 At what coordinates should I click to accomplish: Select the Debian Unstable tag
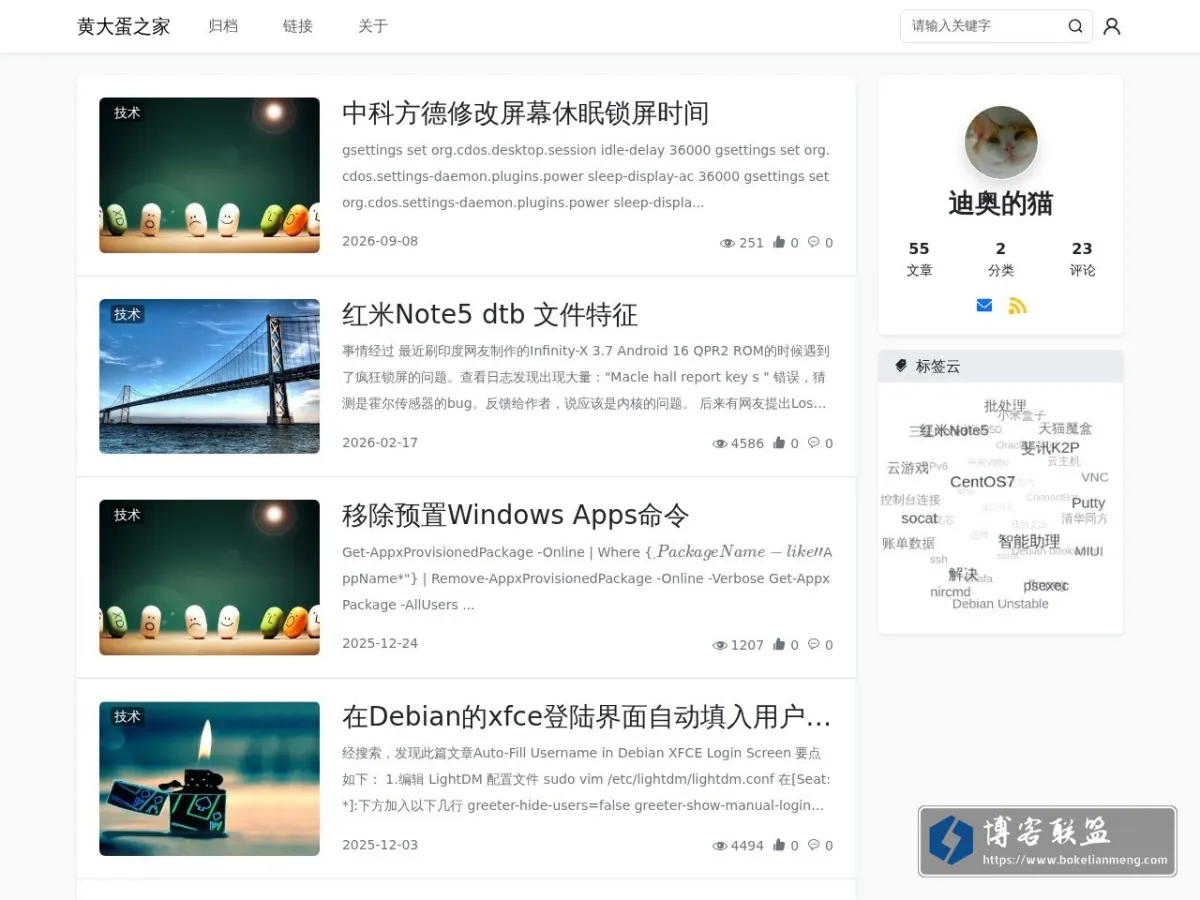[x=1000, y=604]
